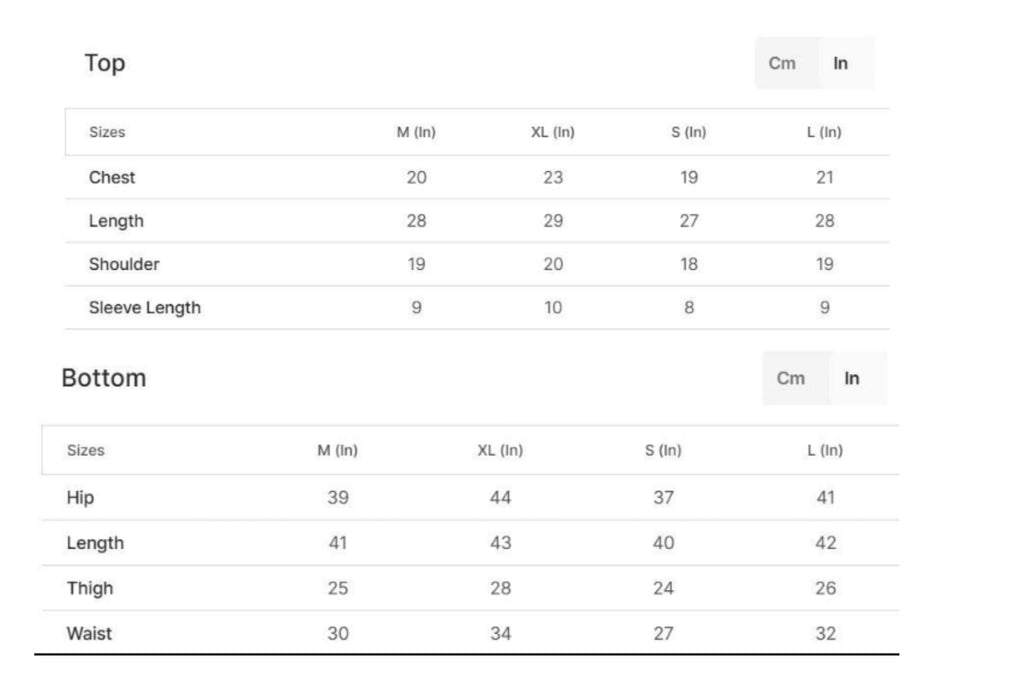This screenshot has width=1024, height=683.
Task: Click S (In) column header in Bottom table
Action: [x=663, y=450]
